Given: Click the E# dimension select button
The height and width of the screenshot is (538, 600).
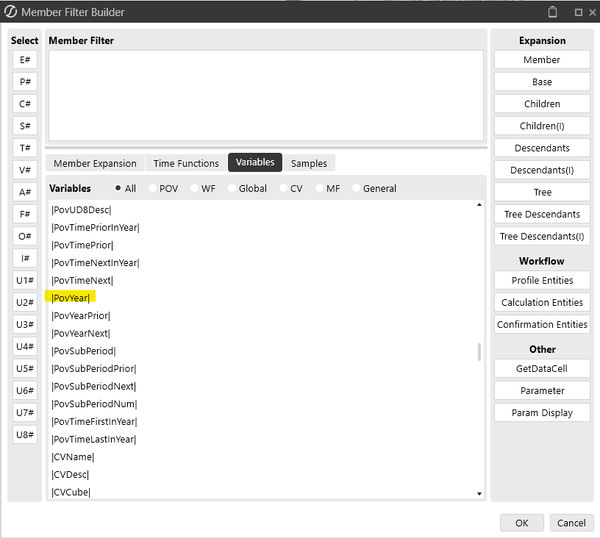Looking at the screenshot, I should pos(25,60).
